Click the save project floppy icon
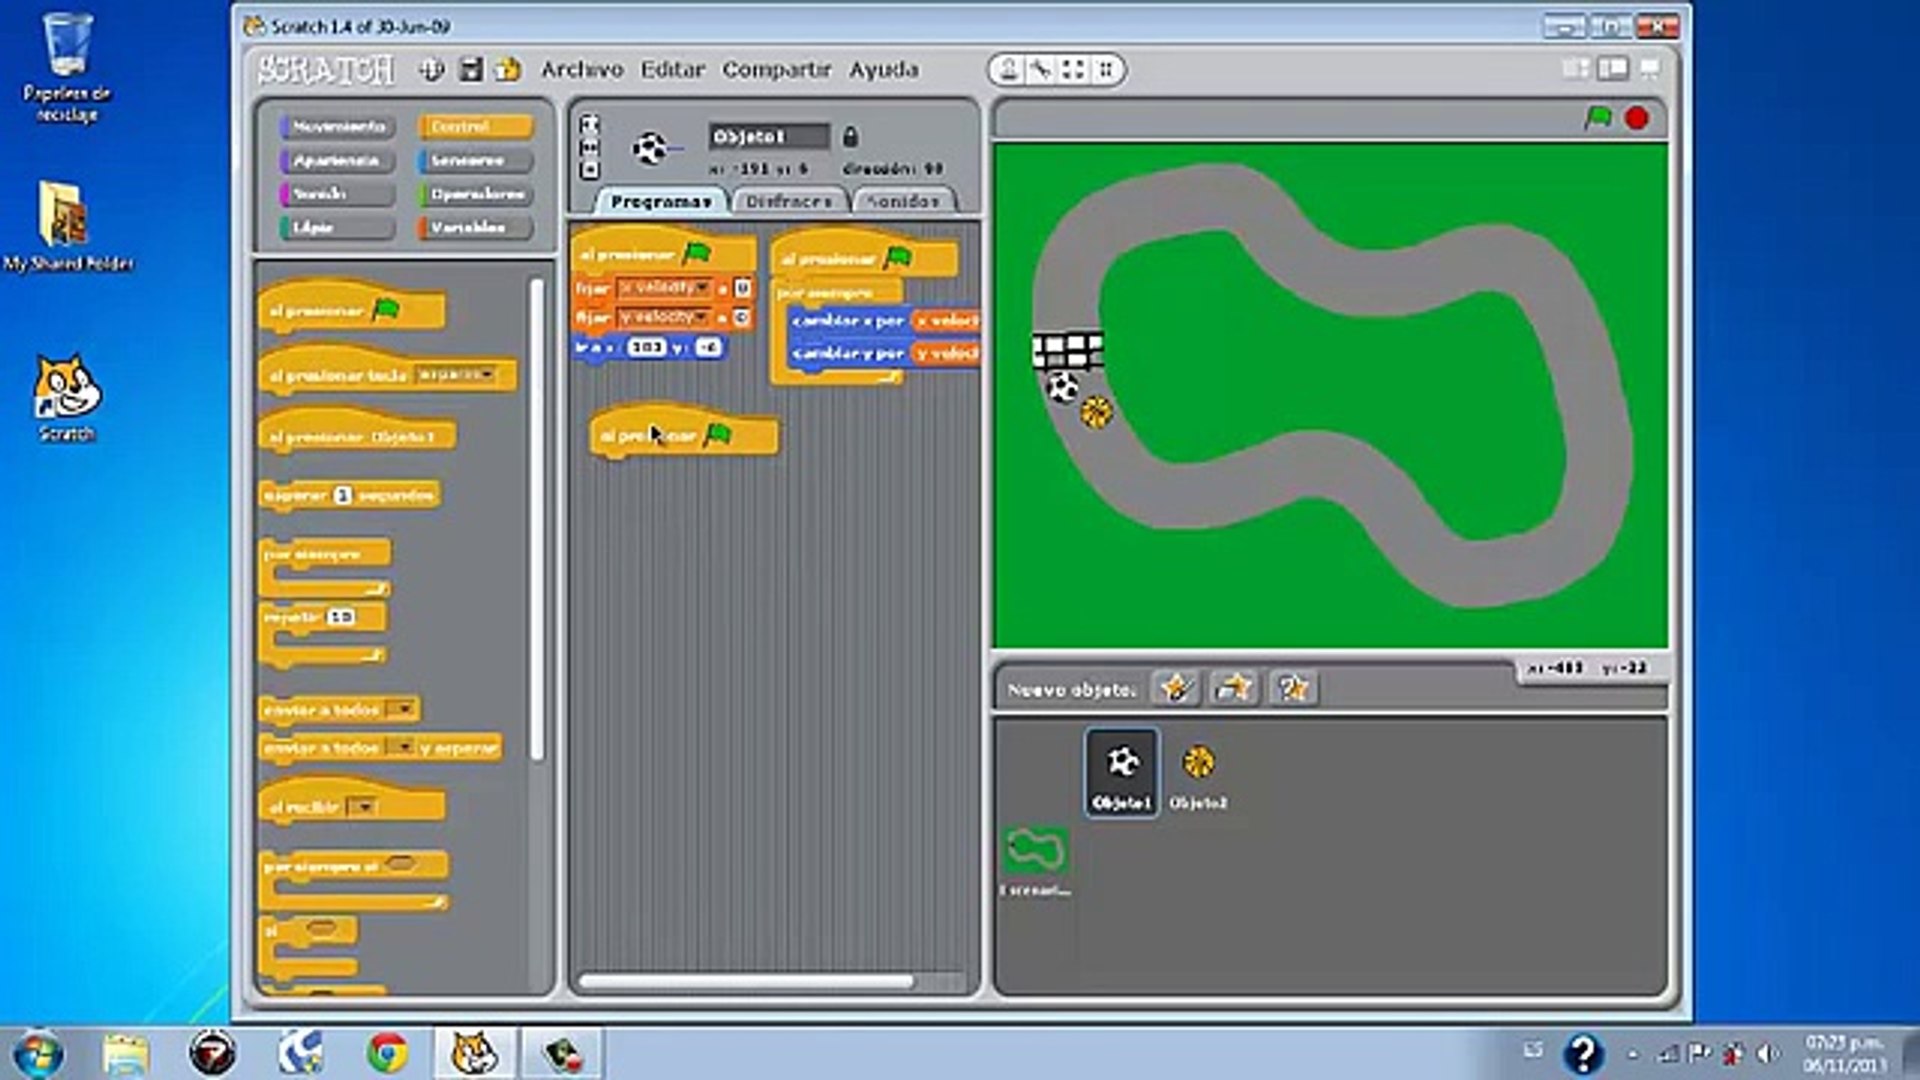The width and height of the screenshot is (1920, 1080). coord(470,69)
